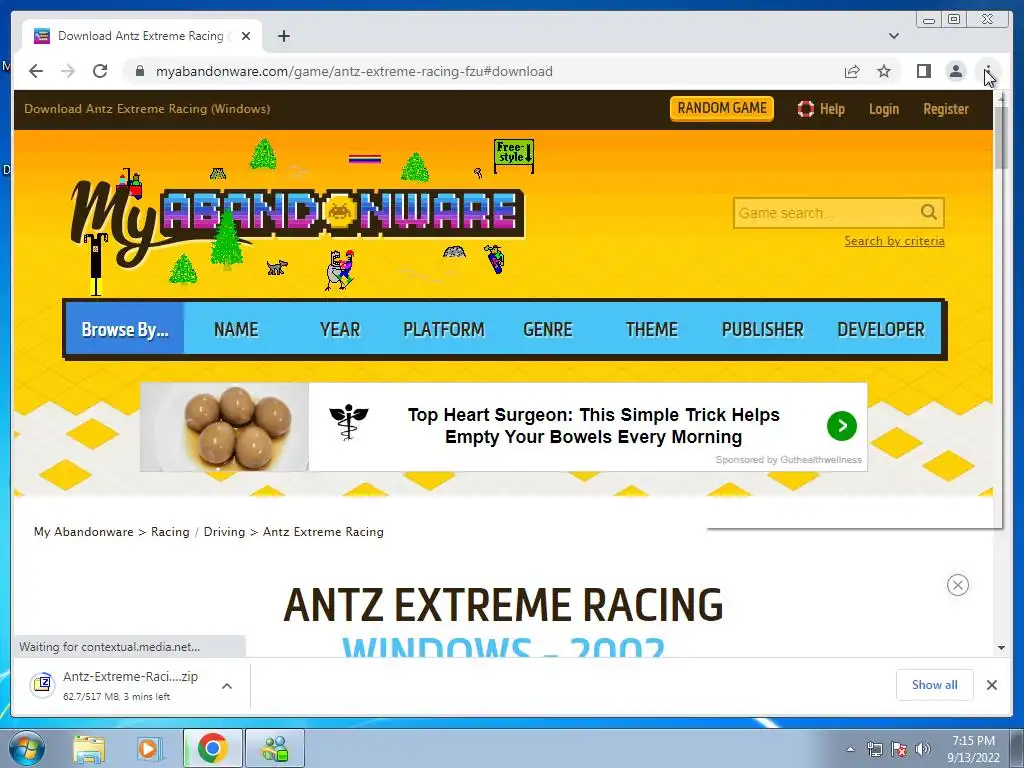Open a new browser tab
The width and height of the screenshot is (1024, 768).
[283, 36]
